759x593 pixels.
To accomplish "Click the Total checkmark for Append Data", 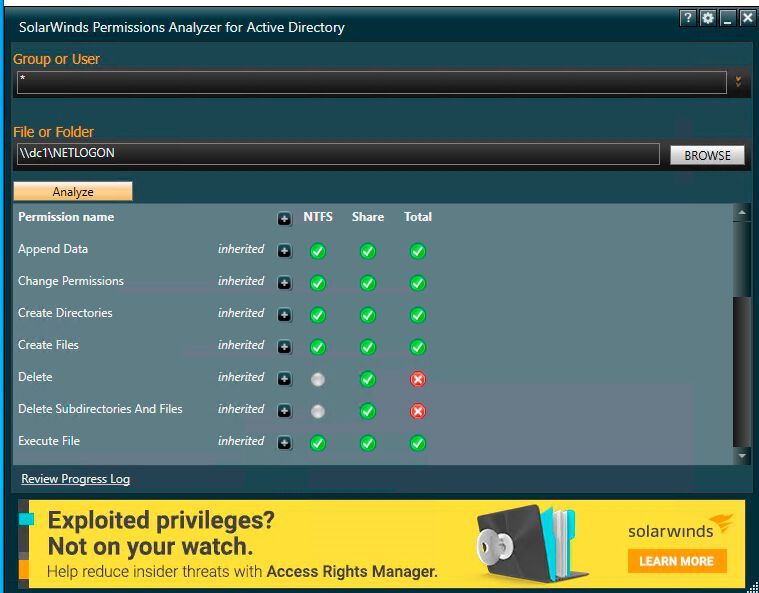I will click(418, 251).
